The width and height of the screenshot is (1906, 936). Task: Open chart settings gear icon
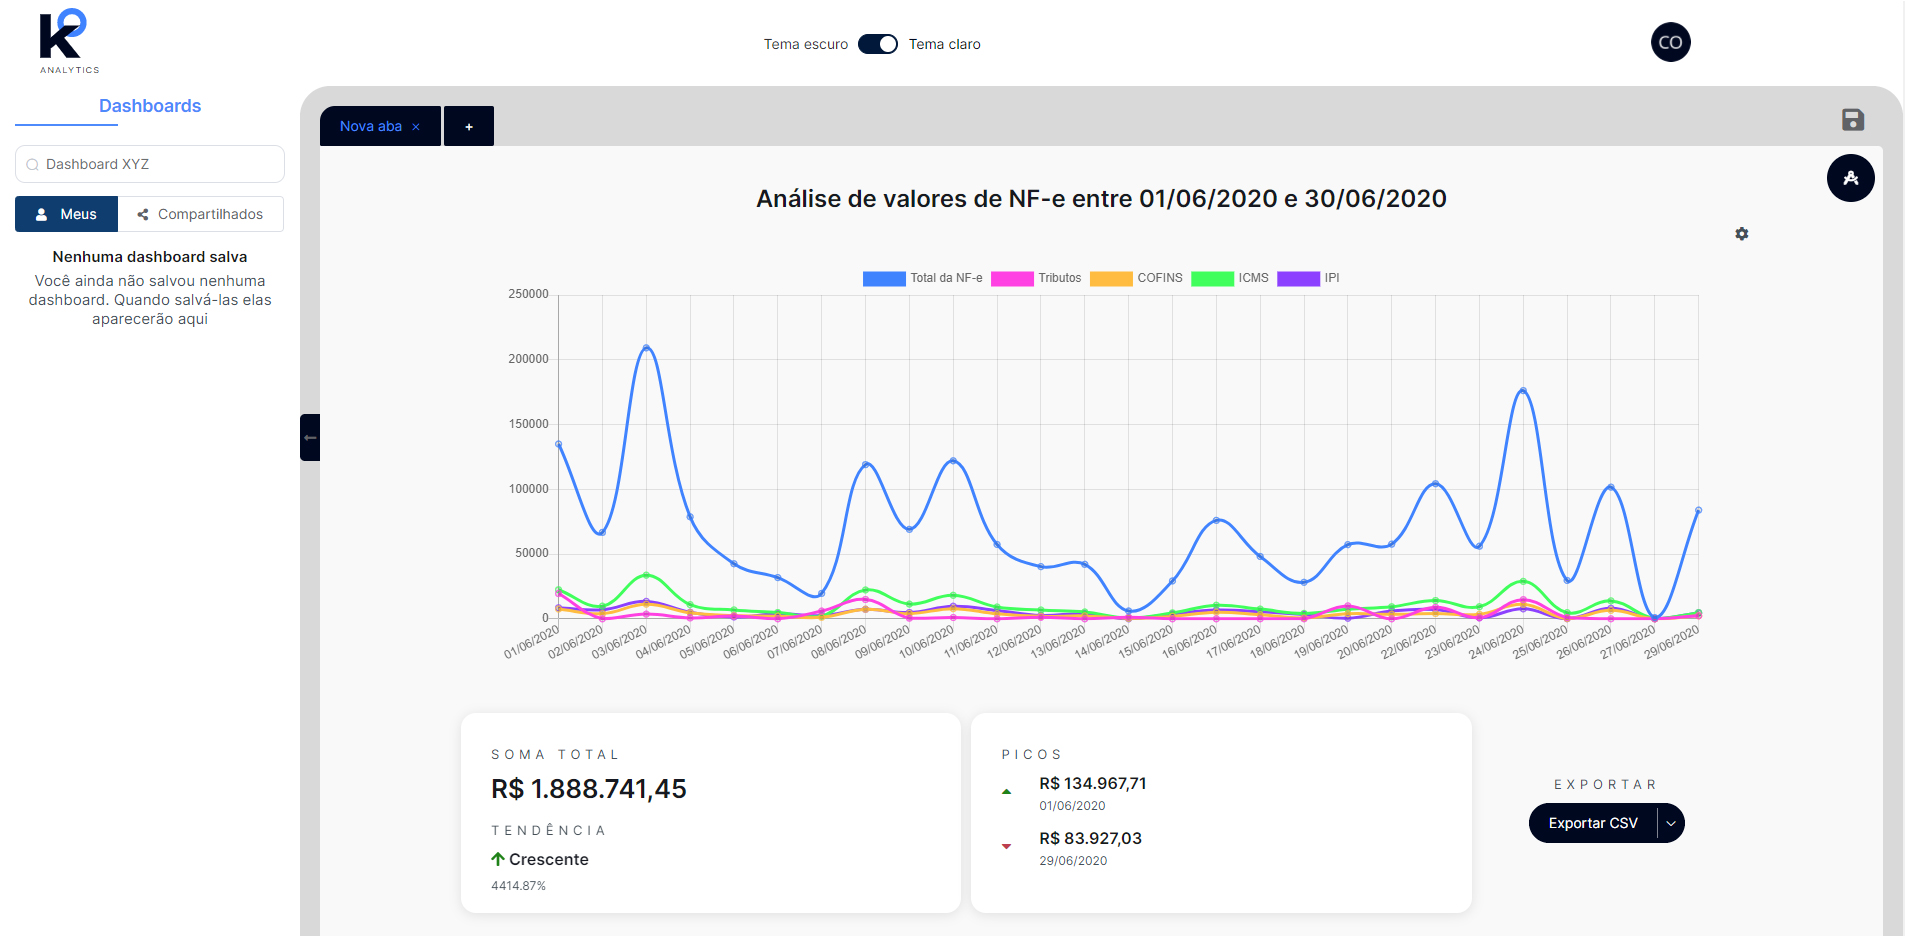click(1742, 233)
